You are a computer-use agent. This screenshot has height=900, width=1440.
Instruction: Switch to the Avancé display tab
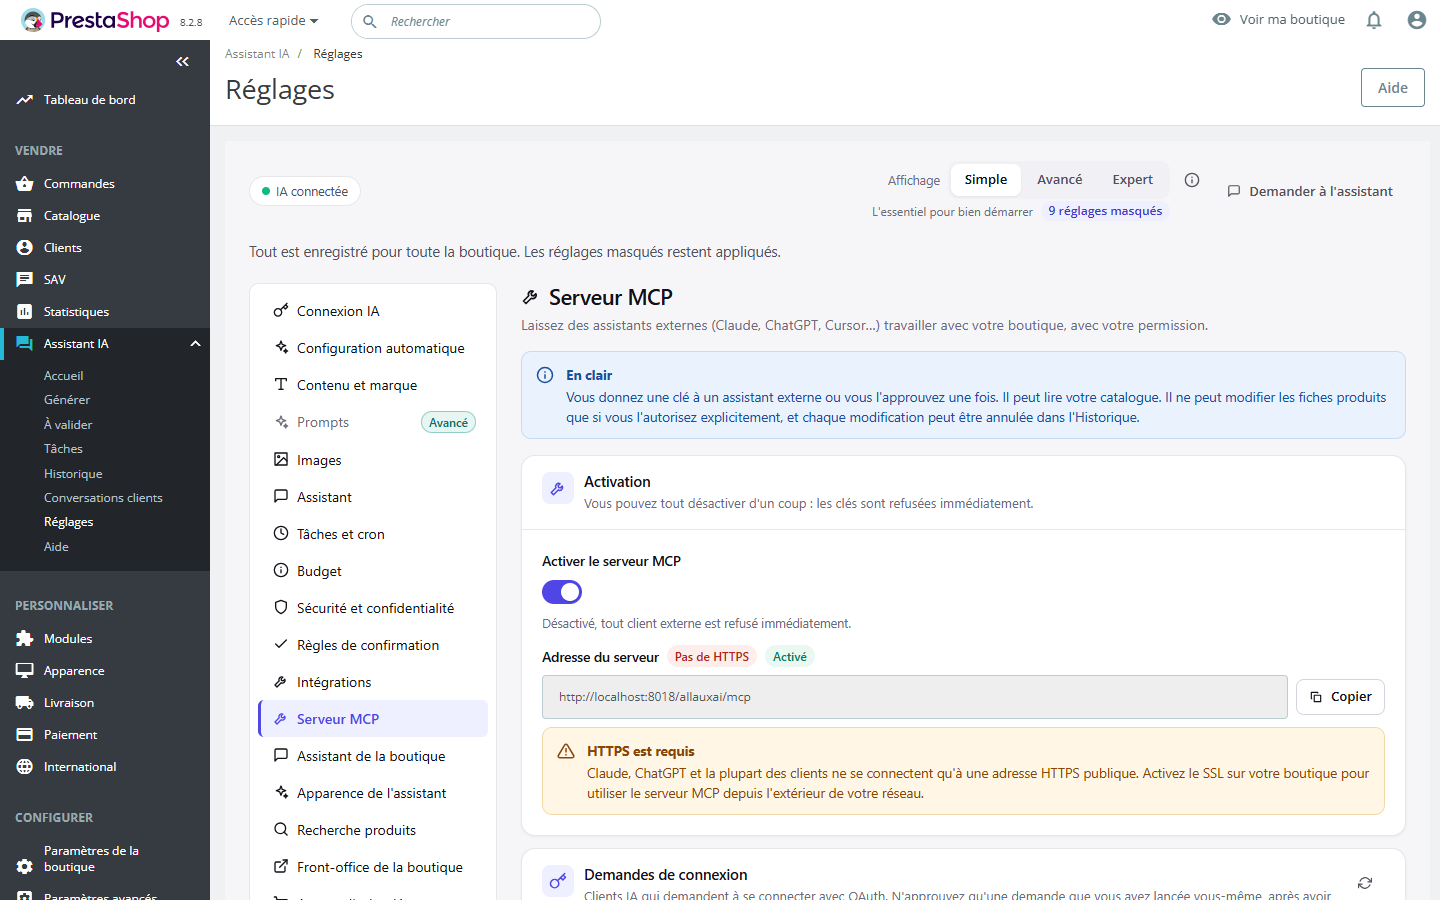[x=1059, y=180]
